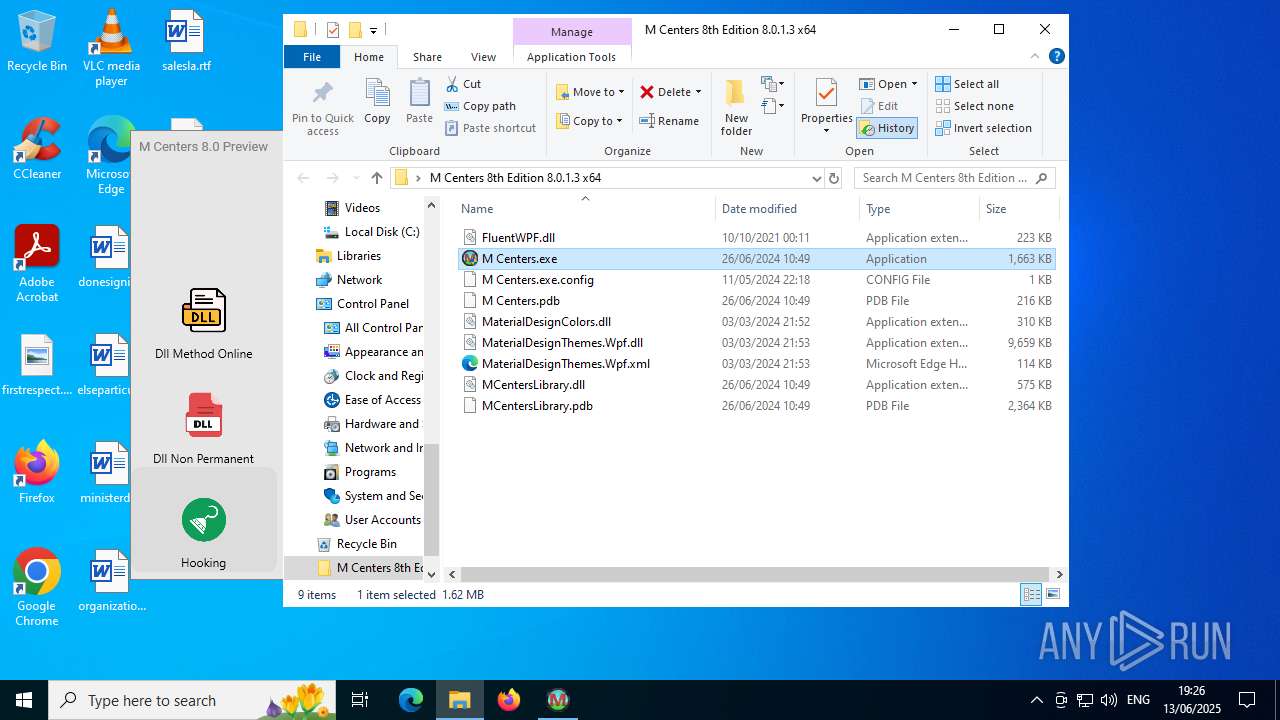Switch to large icons view
Image resolution: width=1280 pixels, height=720 pixels.
click(1052, 595)
